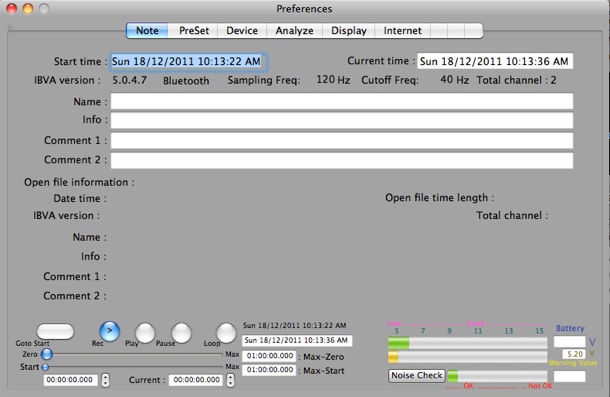Screen dimensions: 610x397
Task: Switch to the Note tab
Action: [147, 31]
